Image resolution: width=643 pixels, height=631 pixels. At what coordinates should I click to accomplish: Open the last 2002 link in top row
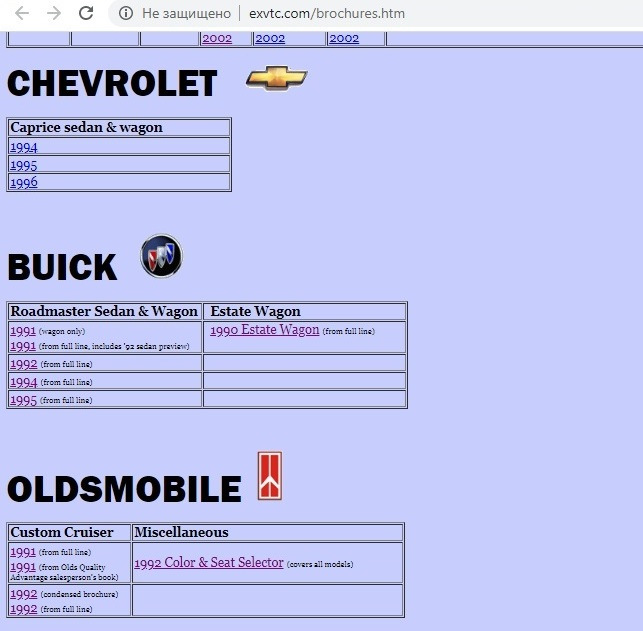(344, 39)
